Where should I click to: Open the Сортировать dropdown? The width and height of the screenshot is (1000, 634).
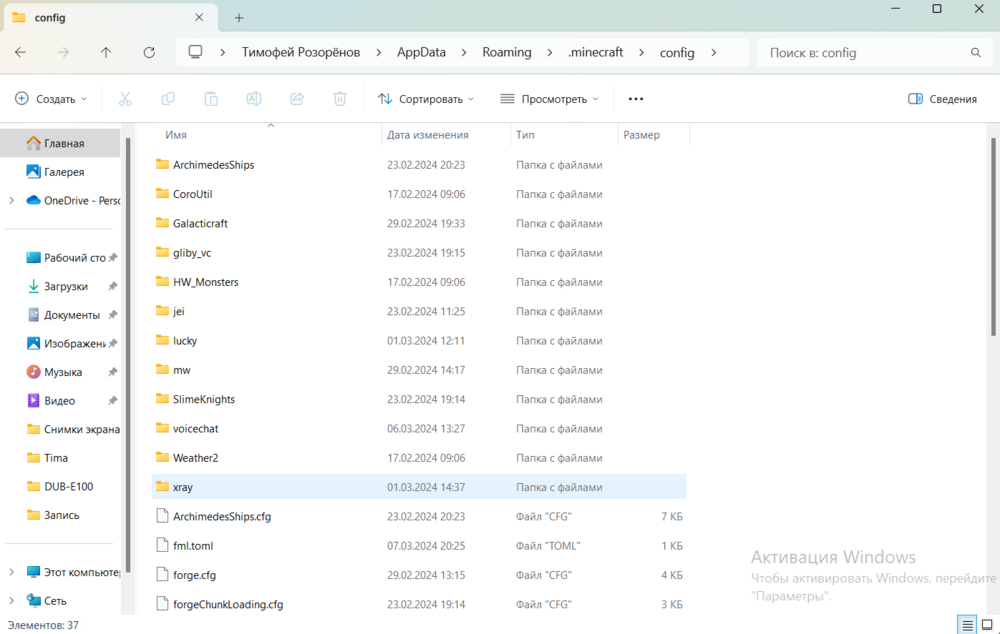pyautogui.click(x=426, y=99)
